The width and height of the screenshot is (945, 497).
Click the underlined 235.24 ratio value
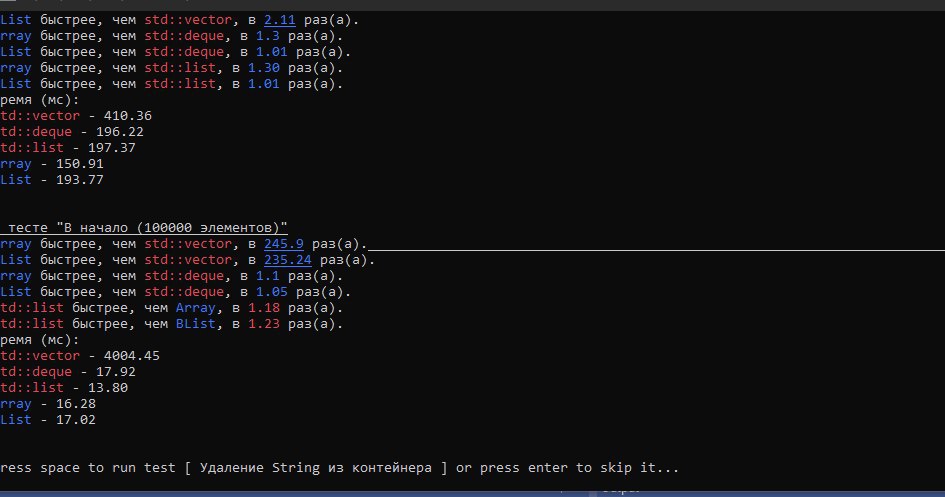288,260
